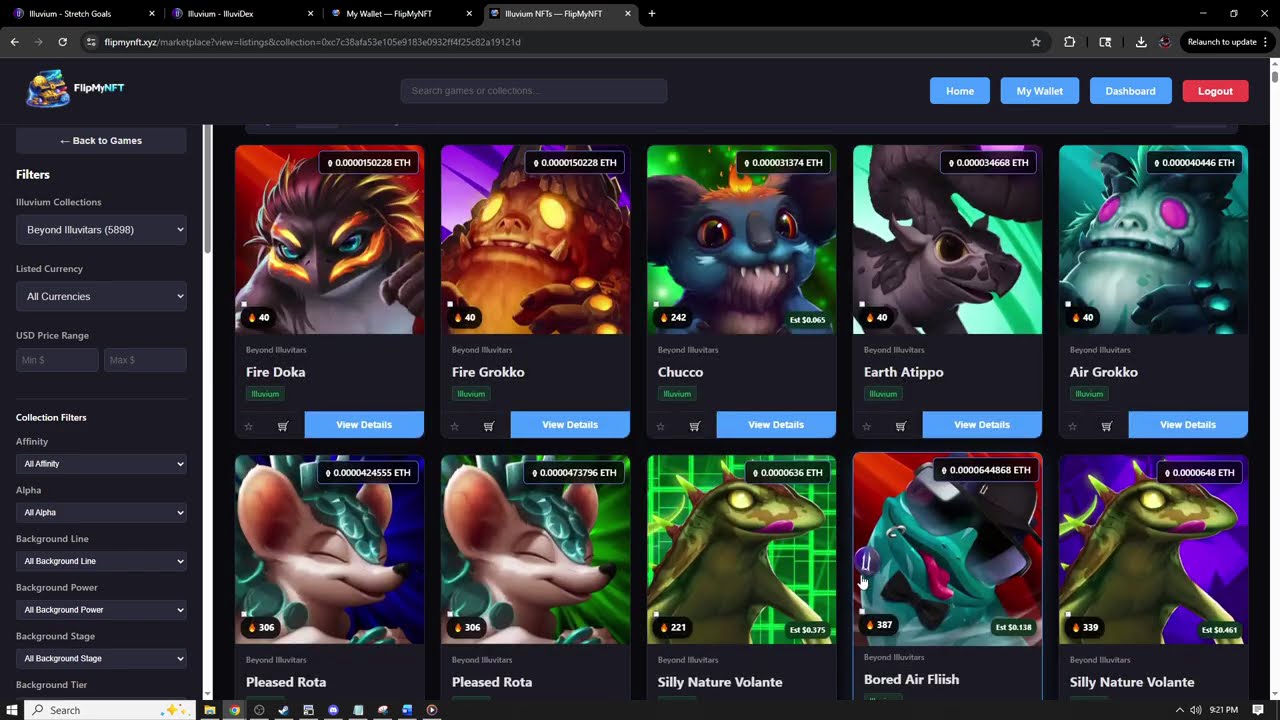Open Bored Air Fliish NFT image
The width and height of the screenshot is (1280, 720).
tap(947, 549)
